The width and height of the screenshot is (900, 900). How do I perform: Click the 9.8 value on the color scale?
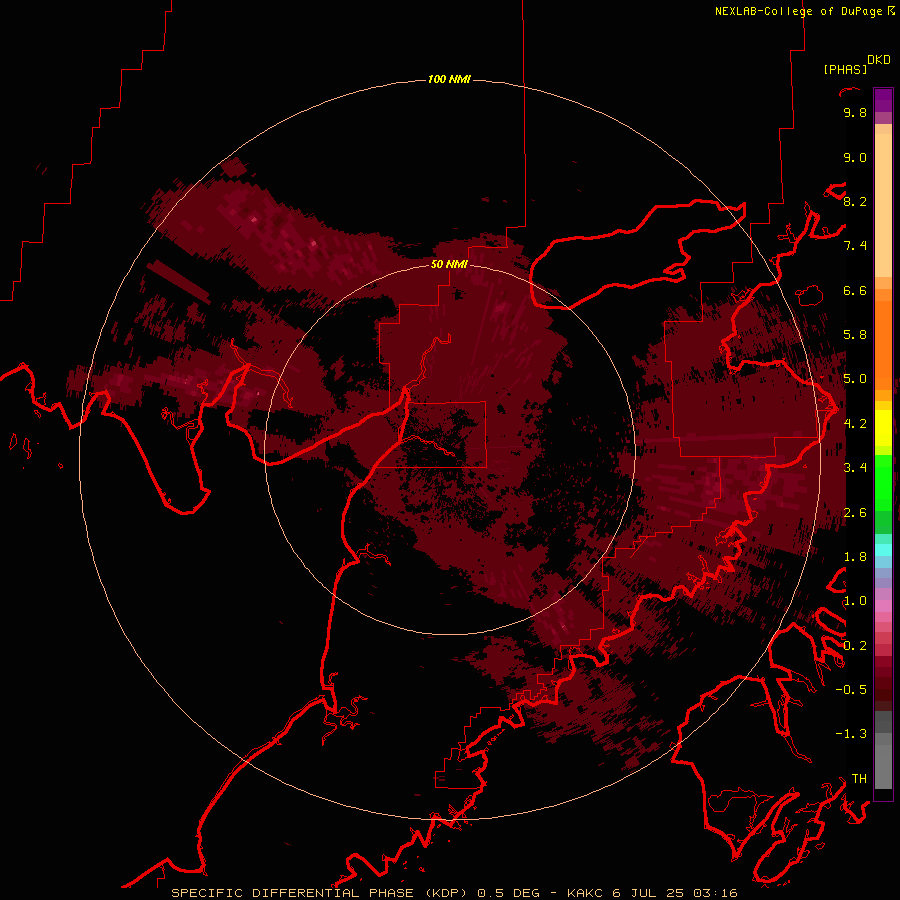click(x=855, y=112)
